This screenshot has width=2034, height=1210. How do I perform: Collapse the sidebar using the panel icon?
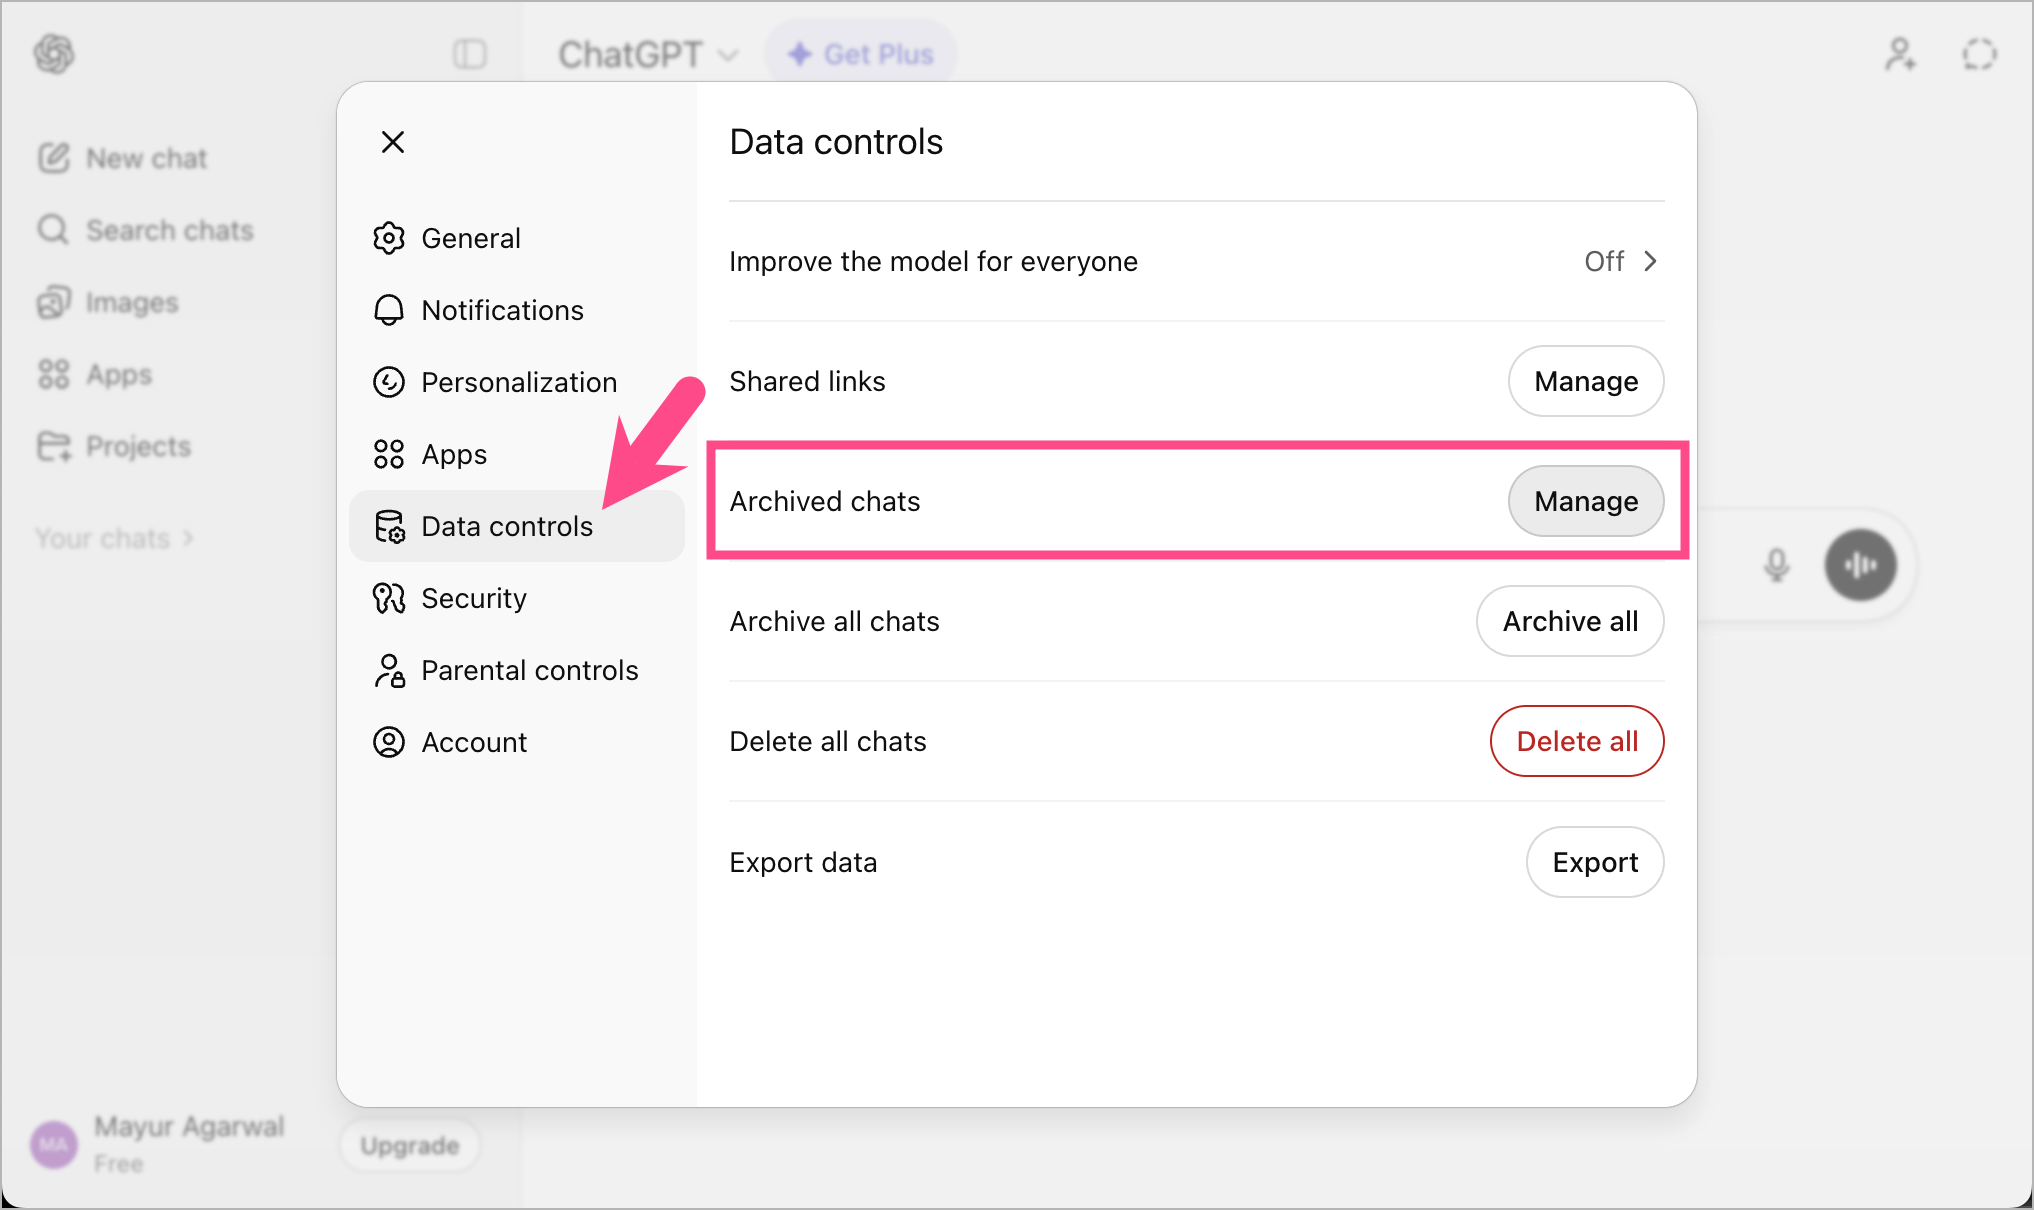[470, 53]
